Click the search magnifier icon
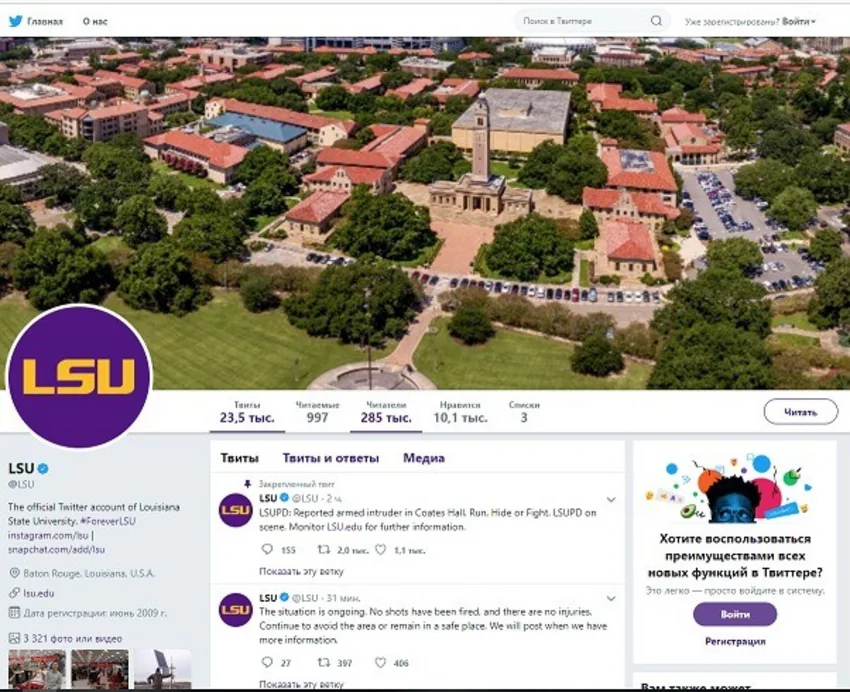 pos(656,21)
